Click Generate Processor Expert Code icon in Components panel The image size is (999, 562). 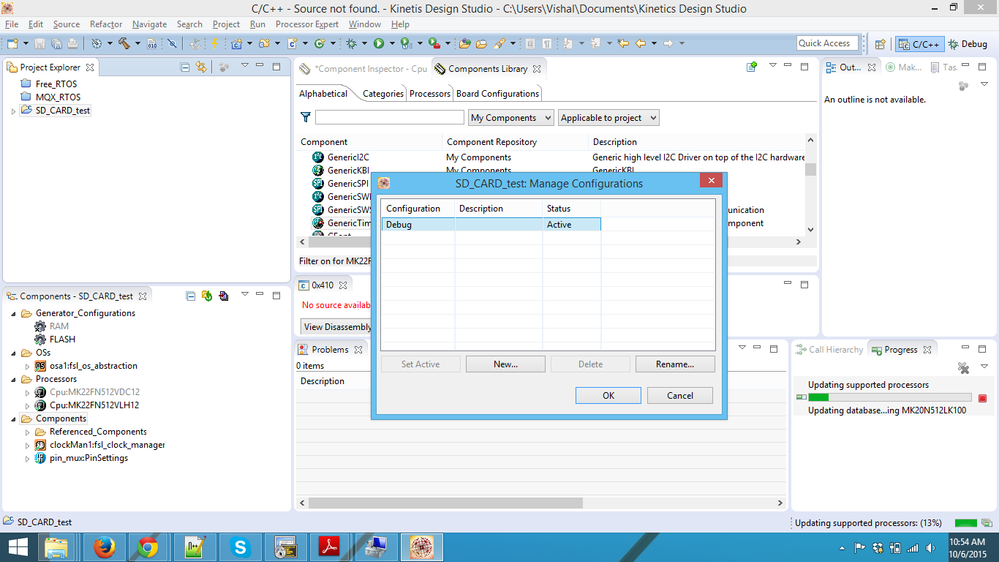click(x=207, y=296)
